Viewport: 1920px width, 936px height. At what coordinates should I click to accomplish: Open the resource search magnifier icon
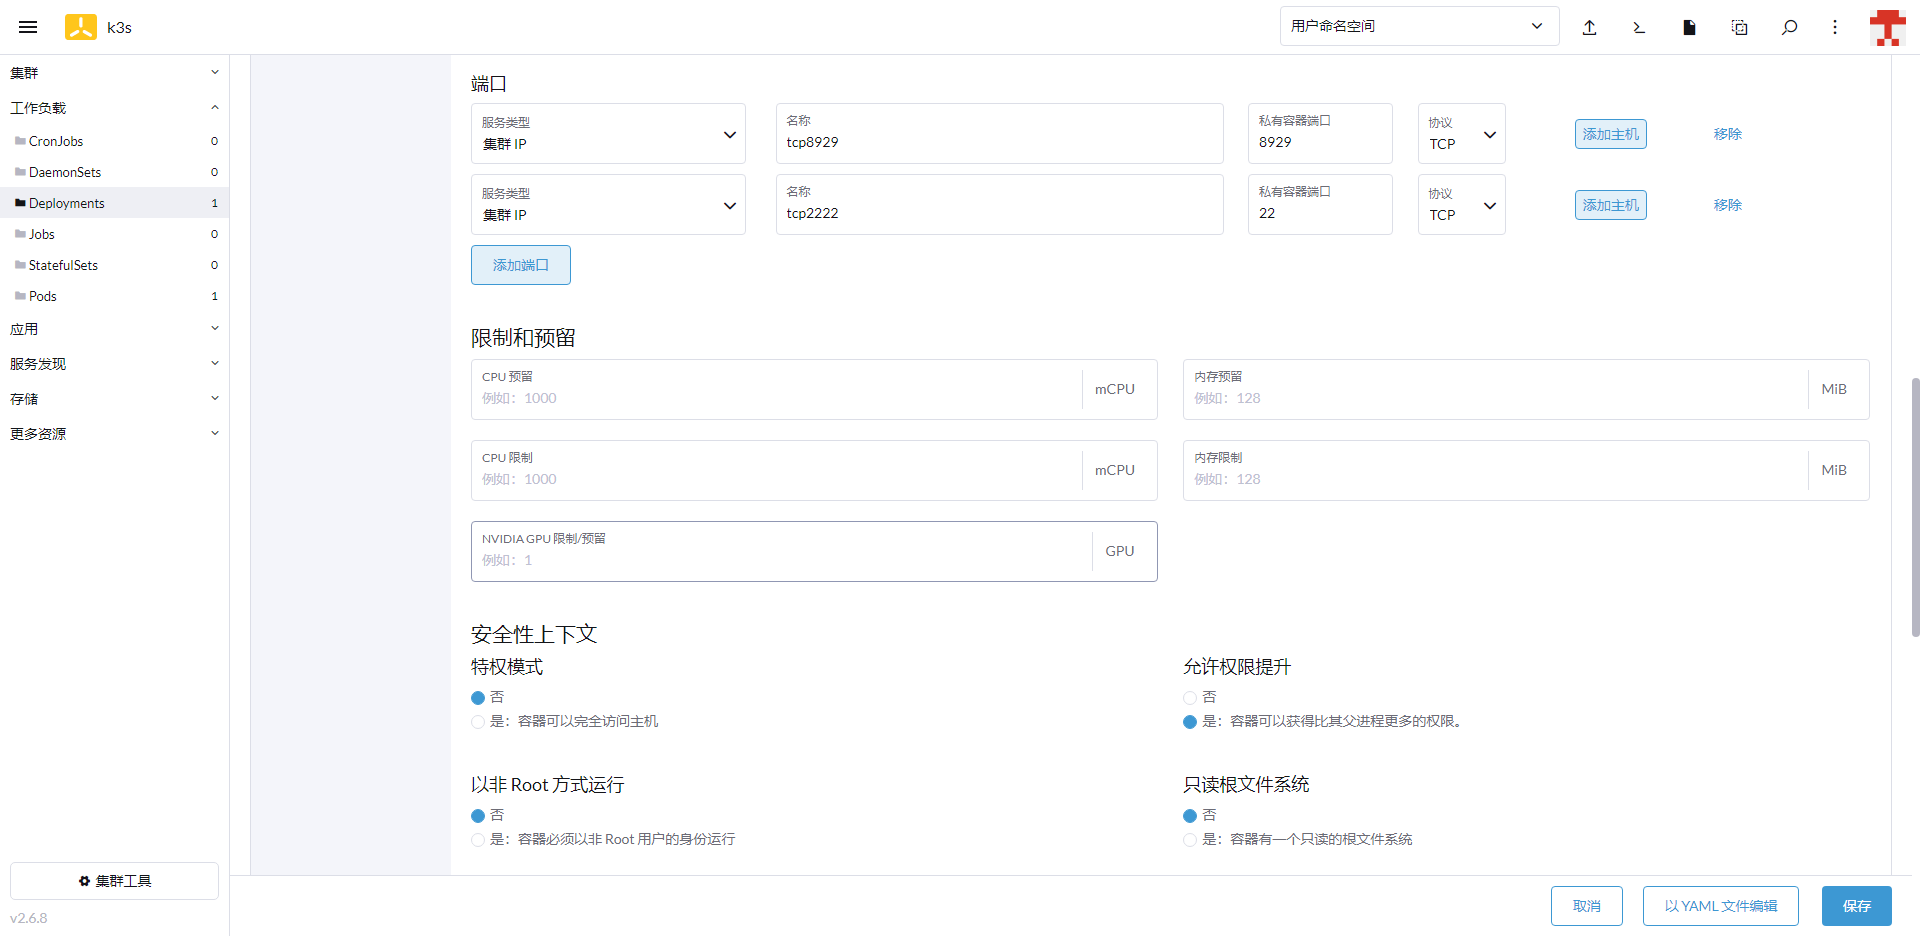[x=1789, y=27]
